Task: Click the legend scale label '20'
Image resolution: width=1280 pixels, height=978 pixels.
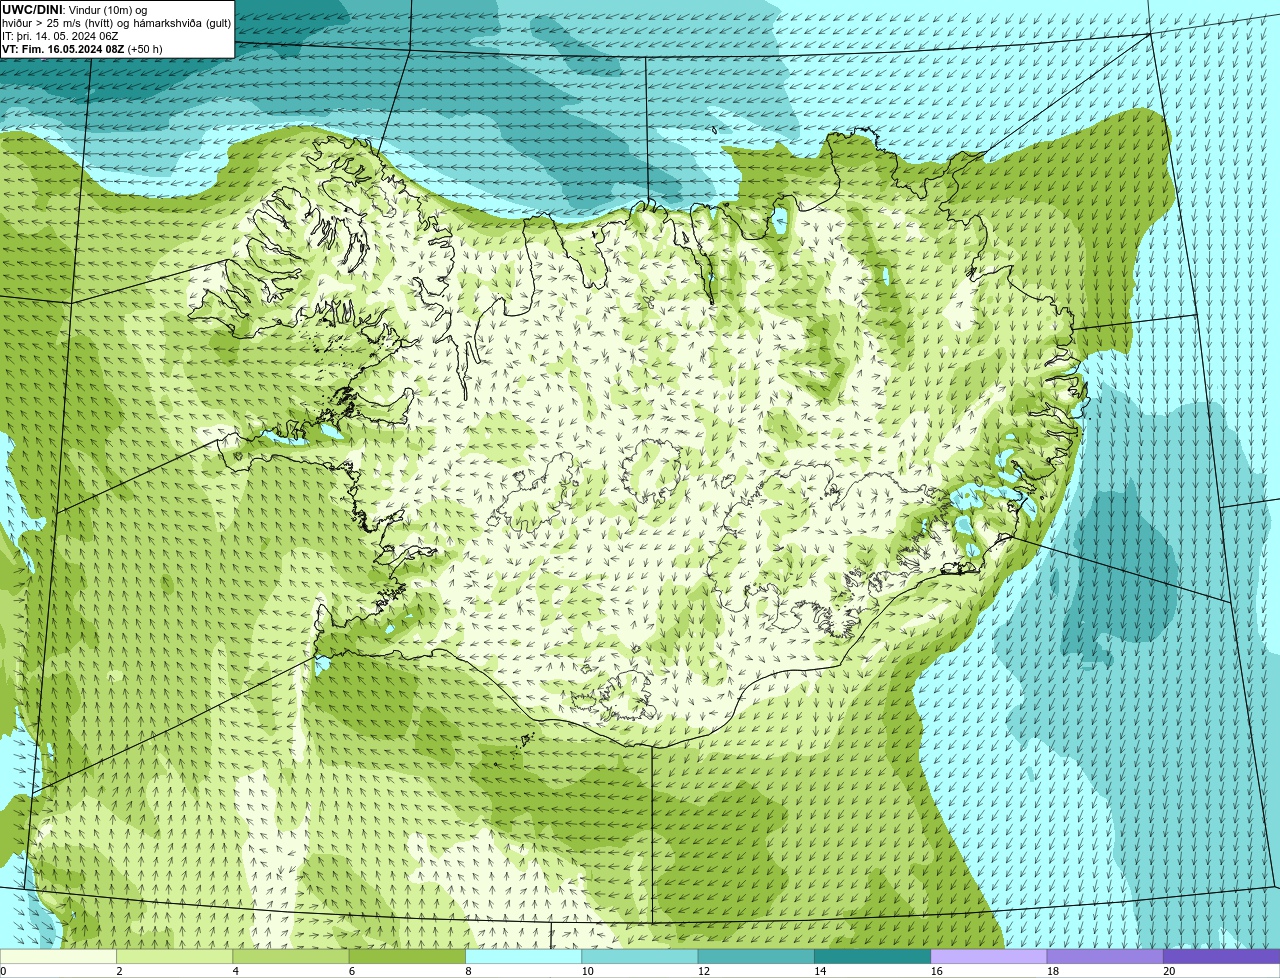Action: coord(1169,971)
